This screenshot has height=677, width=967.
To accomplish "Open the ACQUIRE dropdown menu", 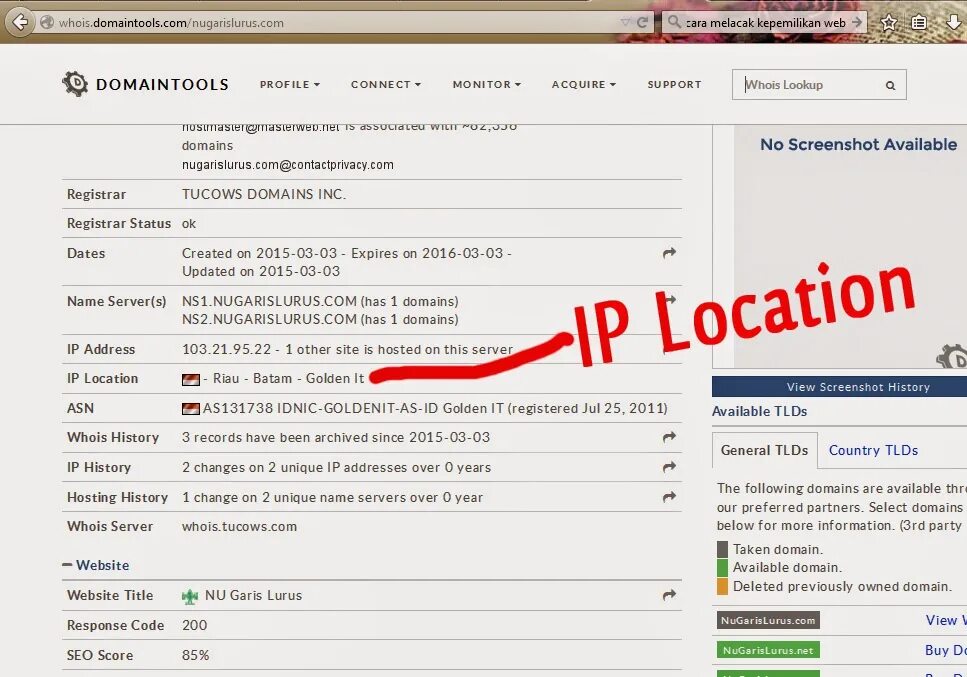I will (x=583, y=84).
